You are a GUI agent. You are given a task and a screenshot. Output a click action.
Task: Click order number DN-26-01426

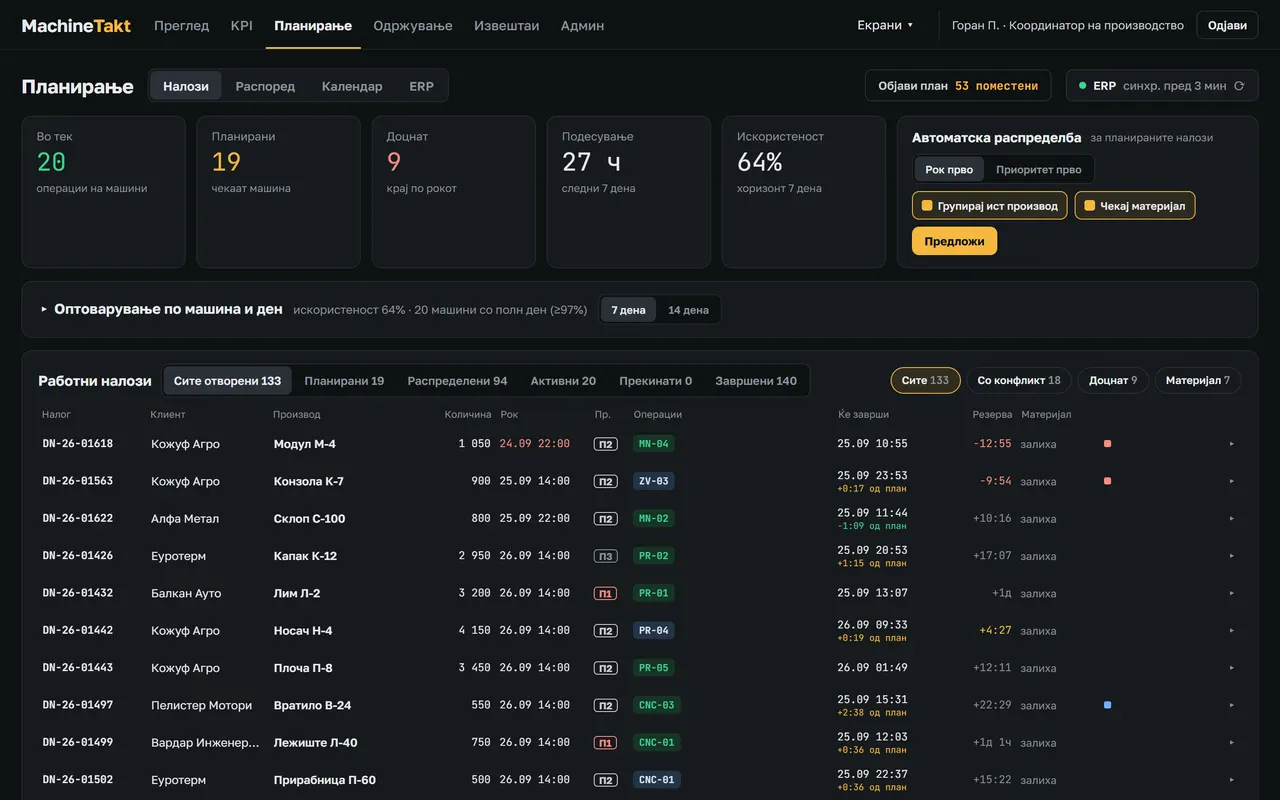(x=78, y=556)
